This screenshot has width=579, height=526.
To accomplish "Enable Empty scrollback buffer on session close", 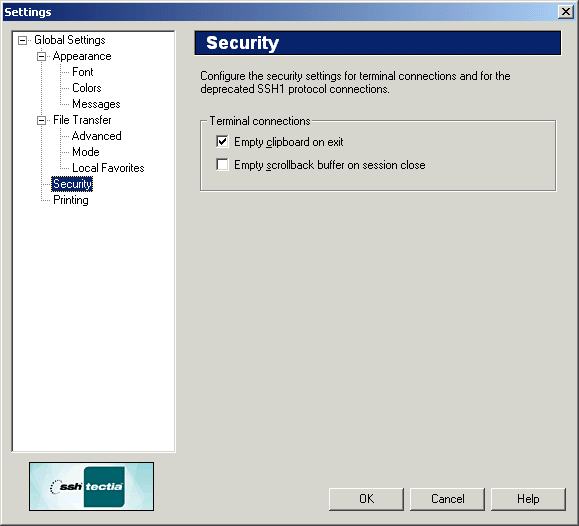I will click(222, 164).
